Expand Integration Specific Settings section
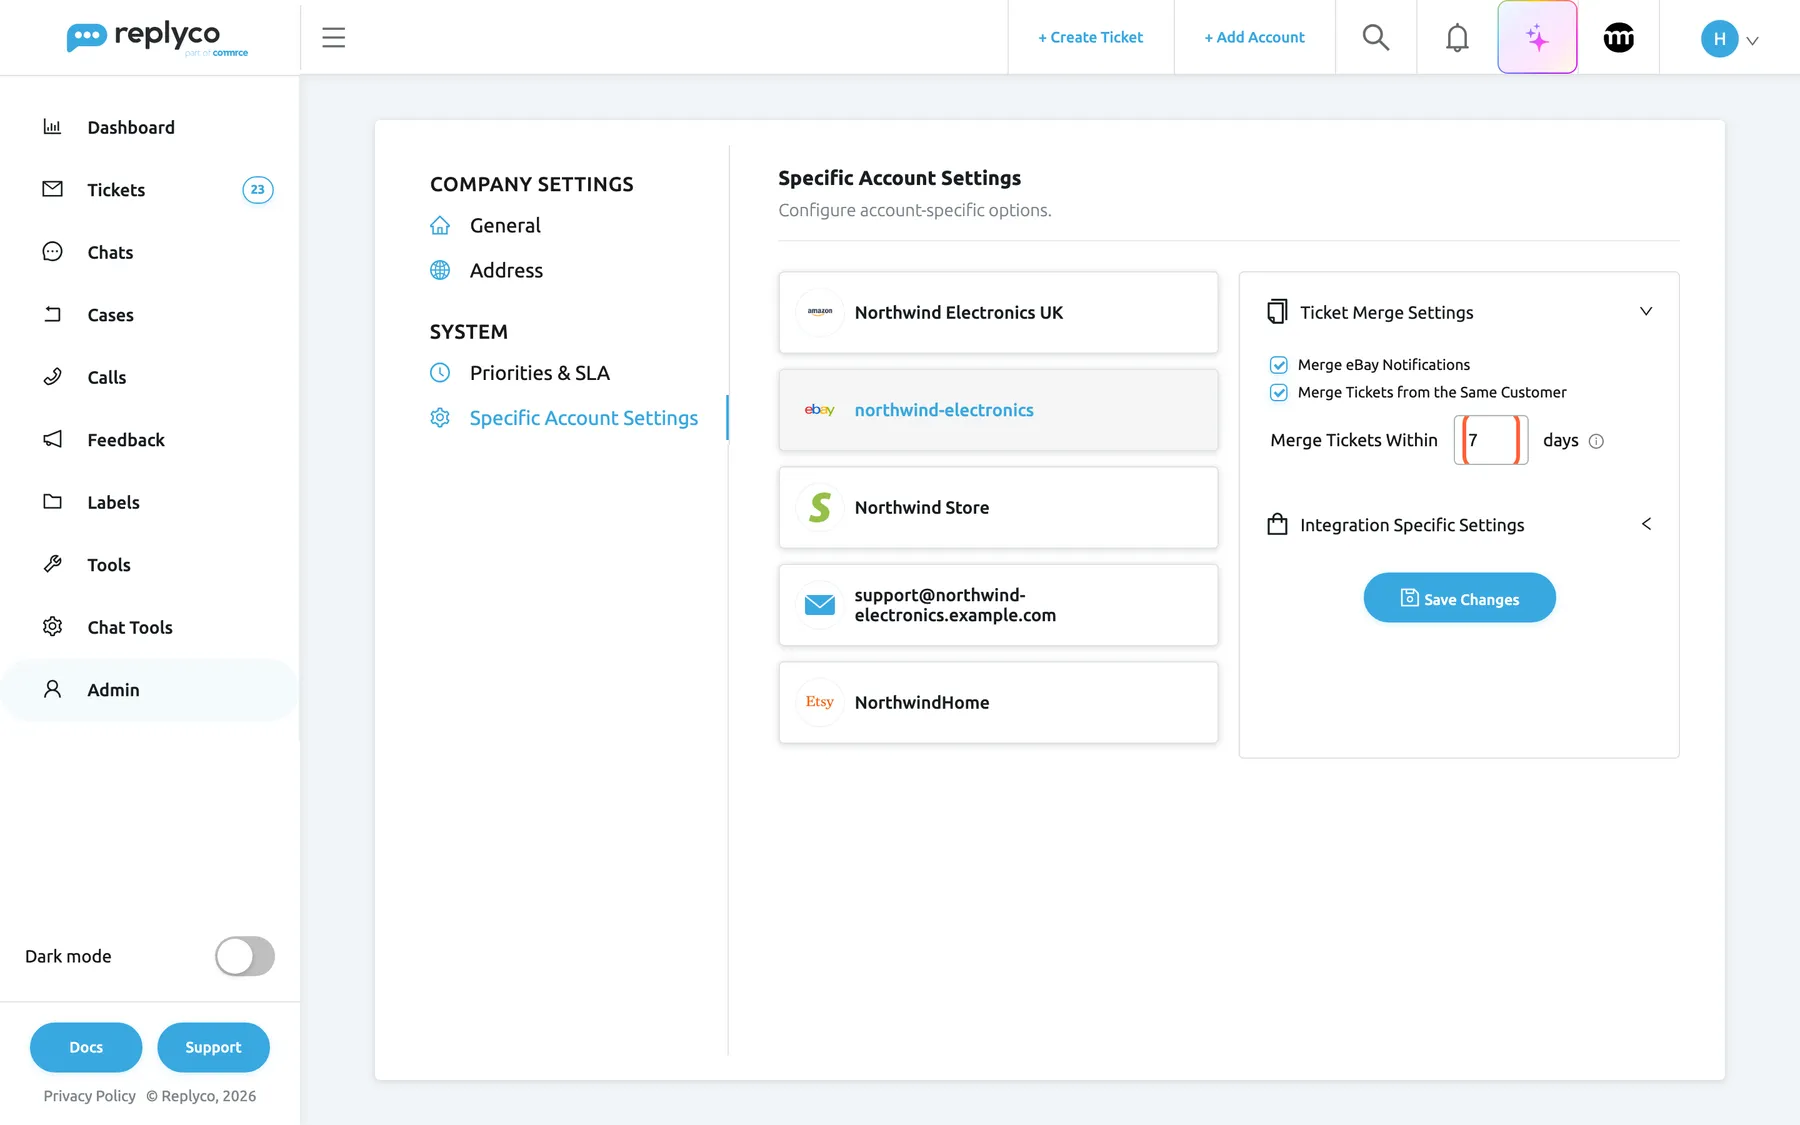1800x1125 pixels. (x=1645, y=524)
